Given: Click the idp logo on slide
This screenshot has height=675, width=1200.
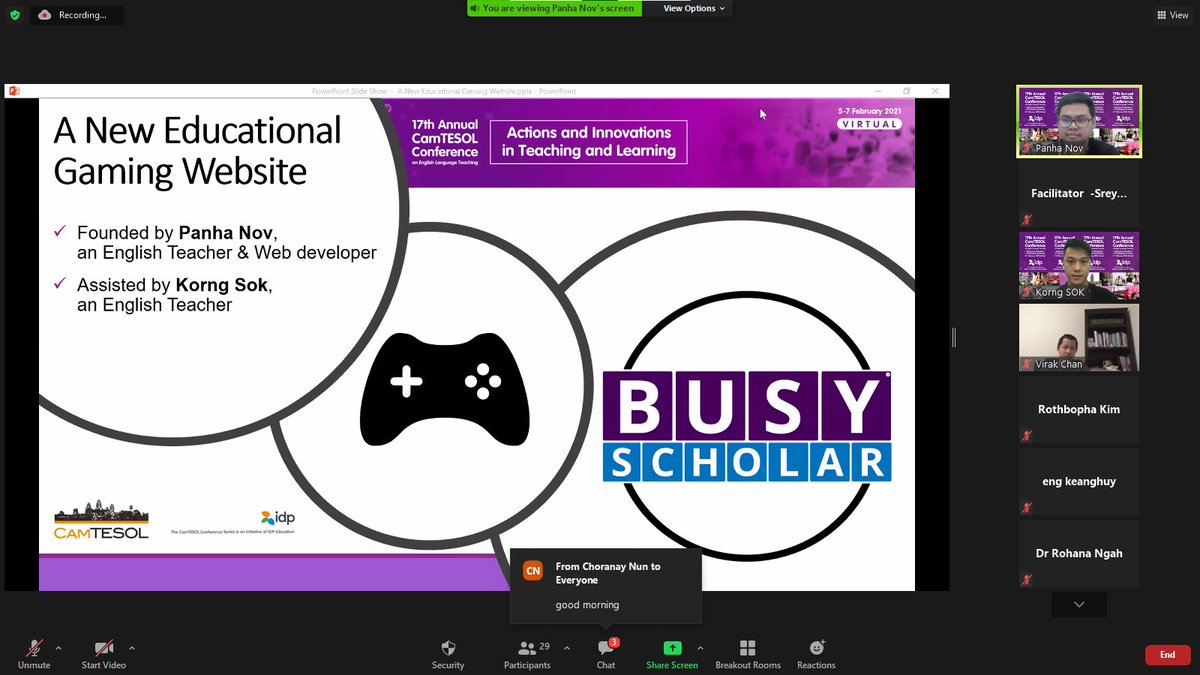Looking at the screenshot, I should pos(277,517).
